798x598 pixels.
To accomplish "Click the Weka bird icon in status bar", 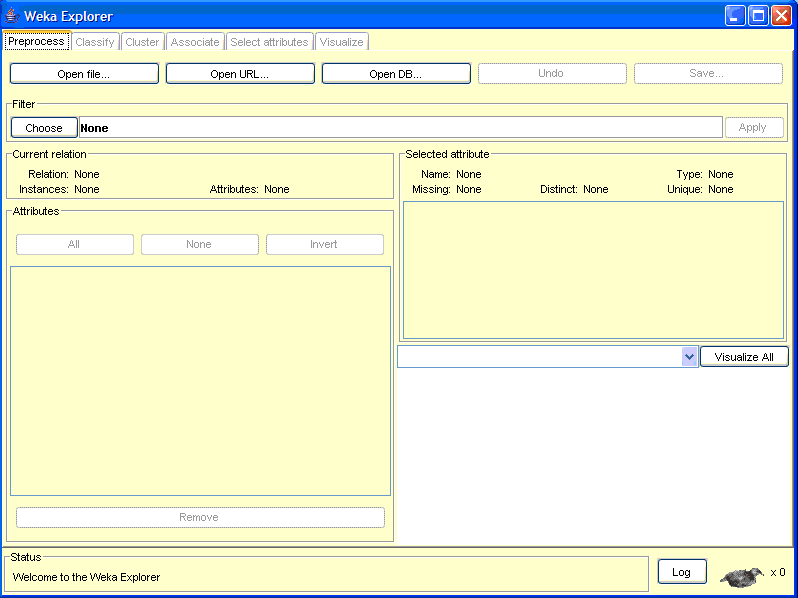I will click(x=741, y=576).
